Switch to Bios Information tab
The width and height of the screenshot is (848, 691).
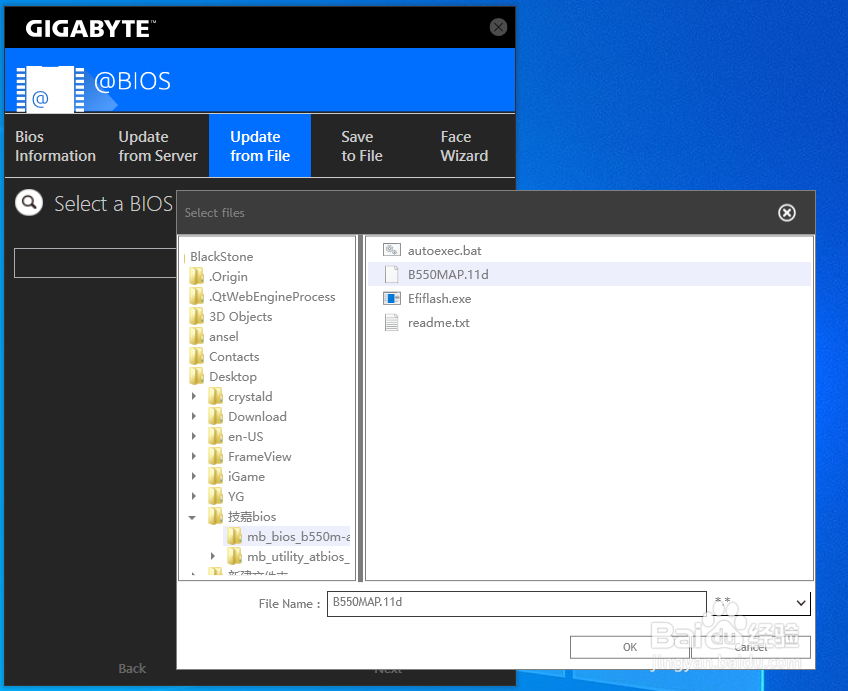55,146
